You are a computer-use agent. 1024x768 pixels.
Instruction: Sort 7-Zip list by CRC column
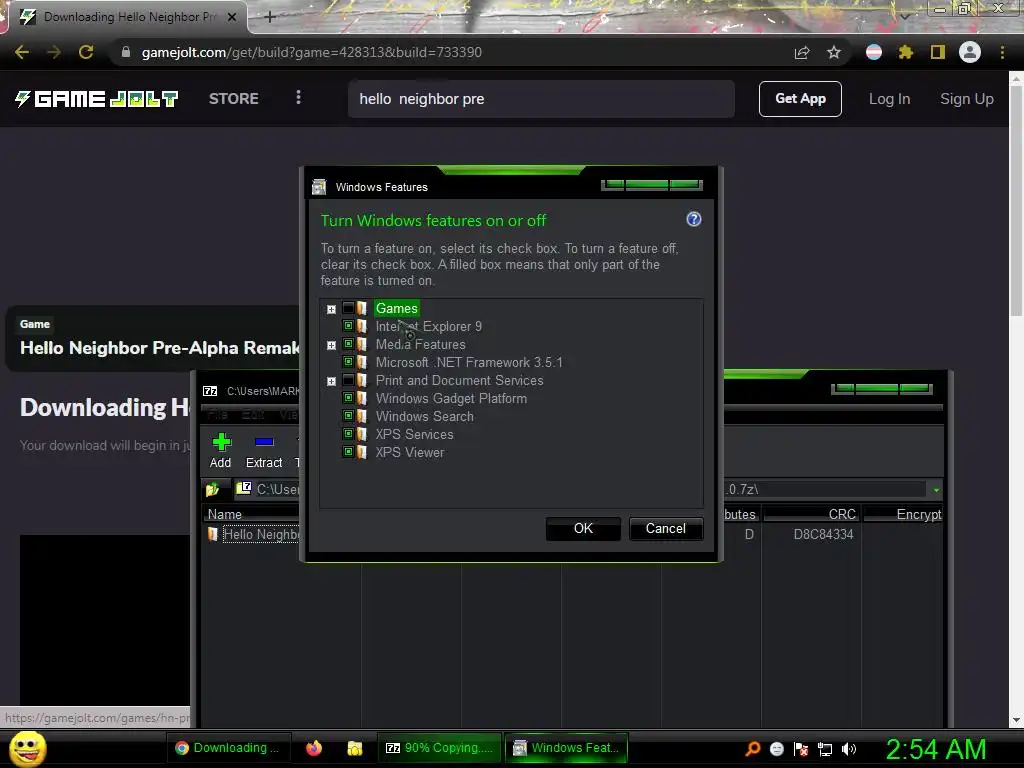tap(812, 514)
